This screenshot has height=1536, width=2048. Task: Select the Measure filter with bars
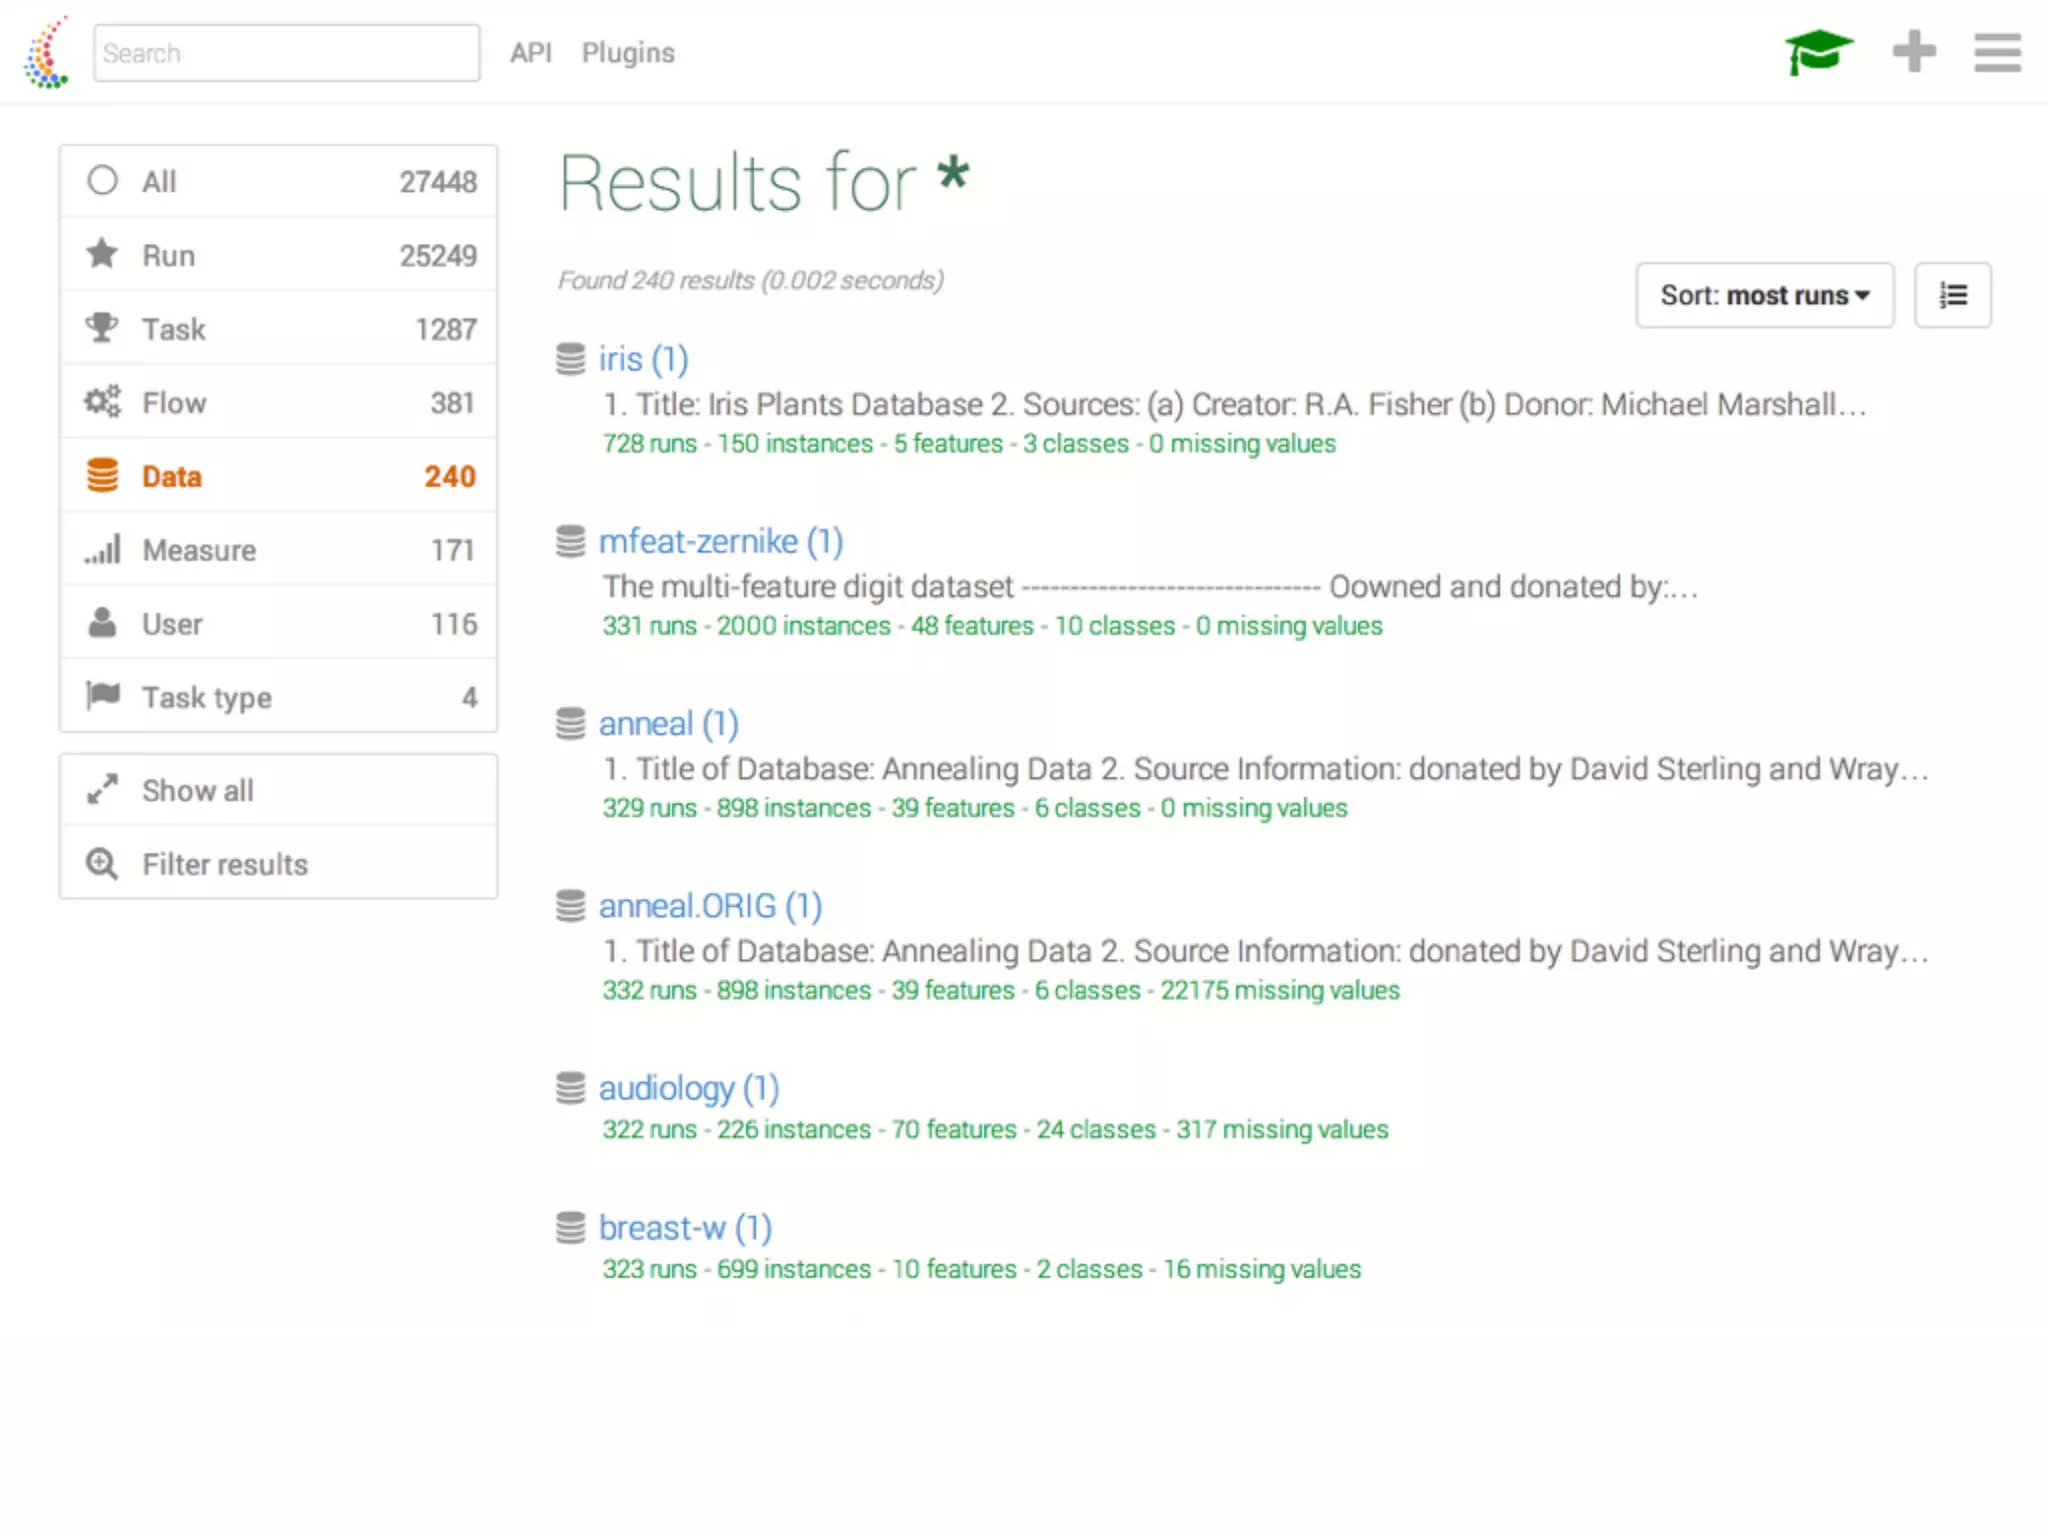(278, 550)
